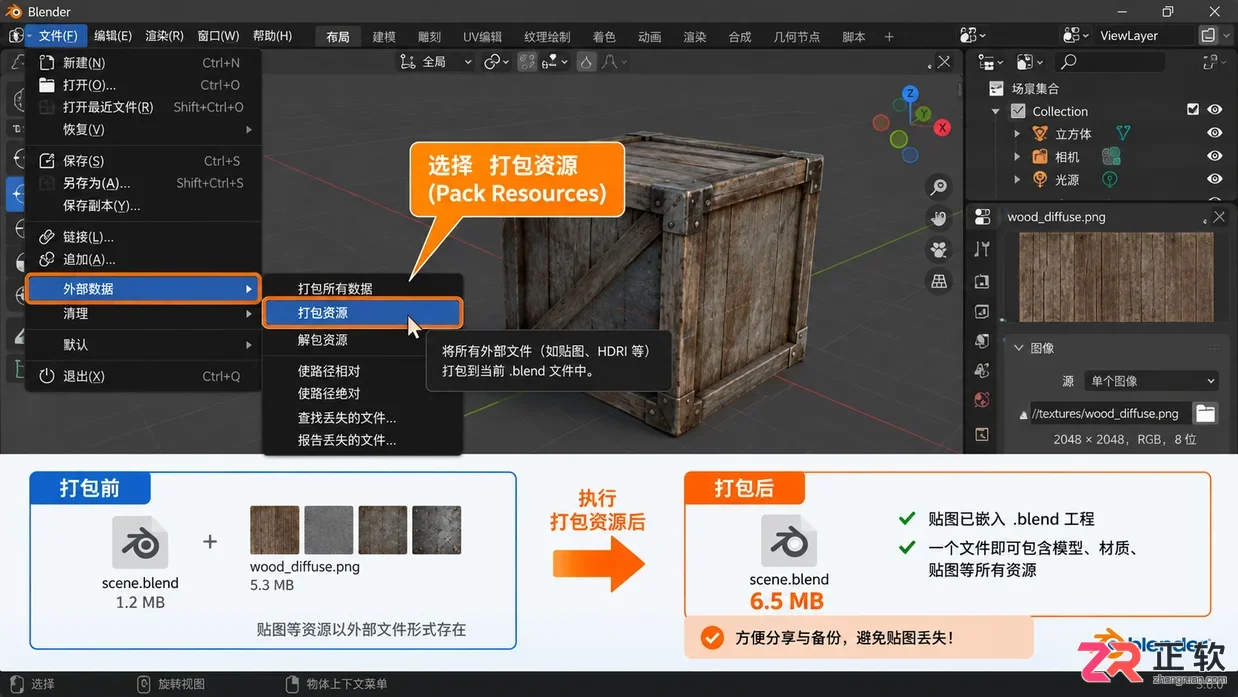Open the snapping options dropdown
The height and width of the screenshot is (697, 1238).
[x=556, y=62]
